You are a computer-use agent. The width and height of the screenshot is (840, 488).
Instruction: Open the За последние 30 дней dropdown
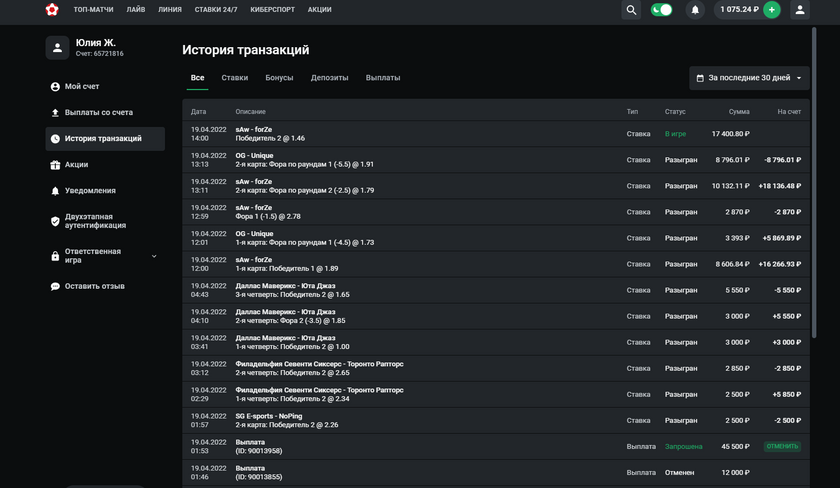click(x=749, y=78)
